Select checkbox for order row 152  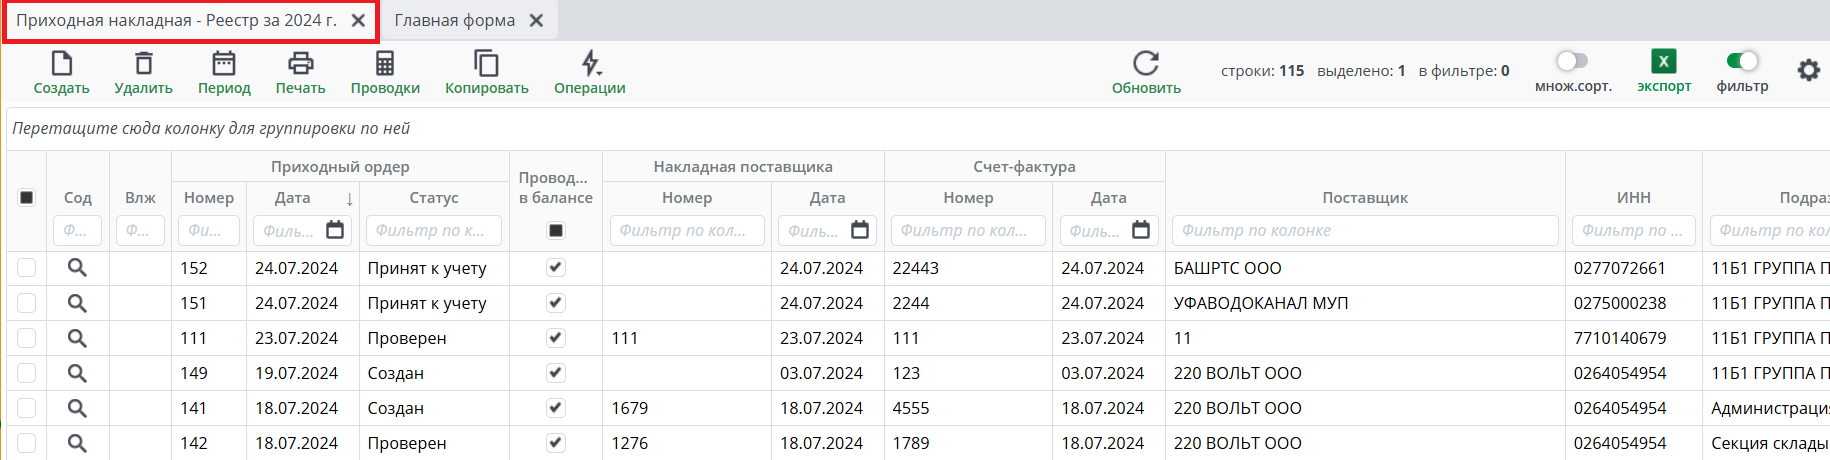(27, 268)
